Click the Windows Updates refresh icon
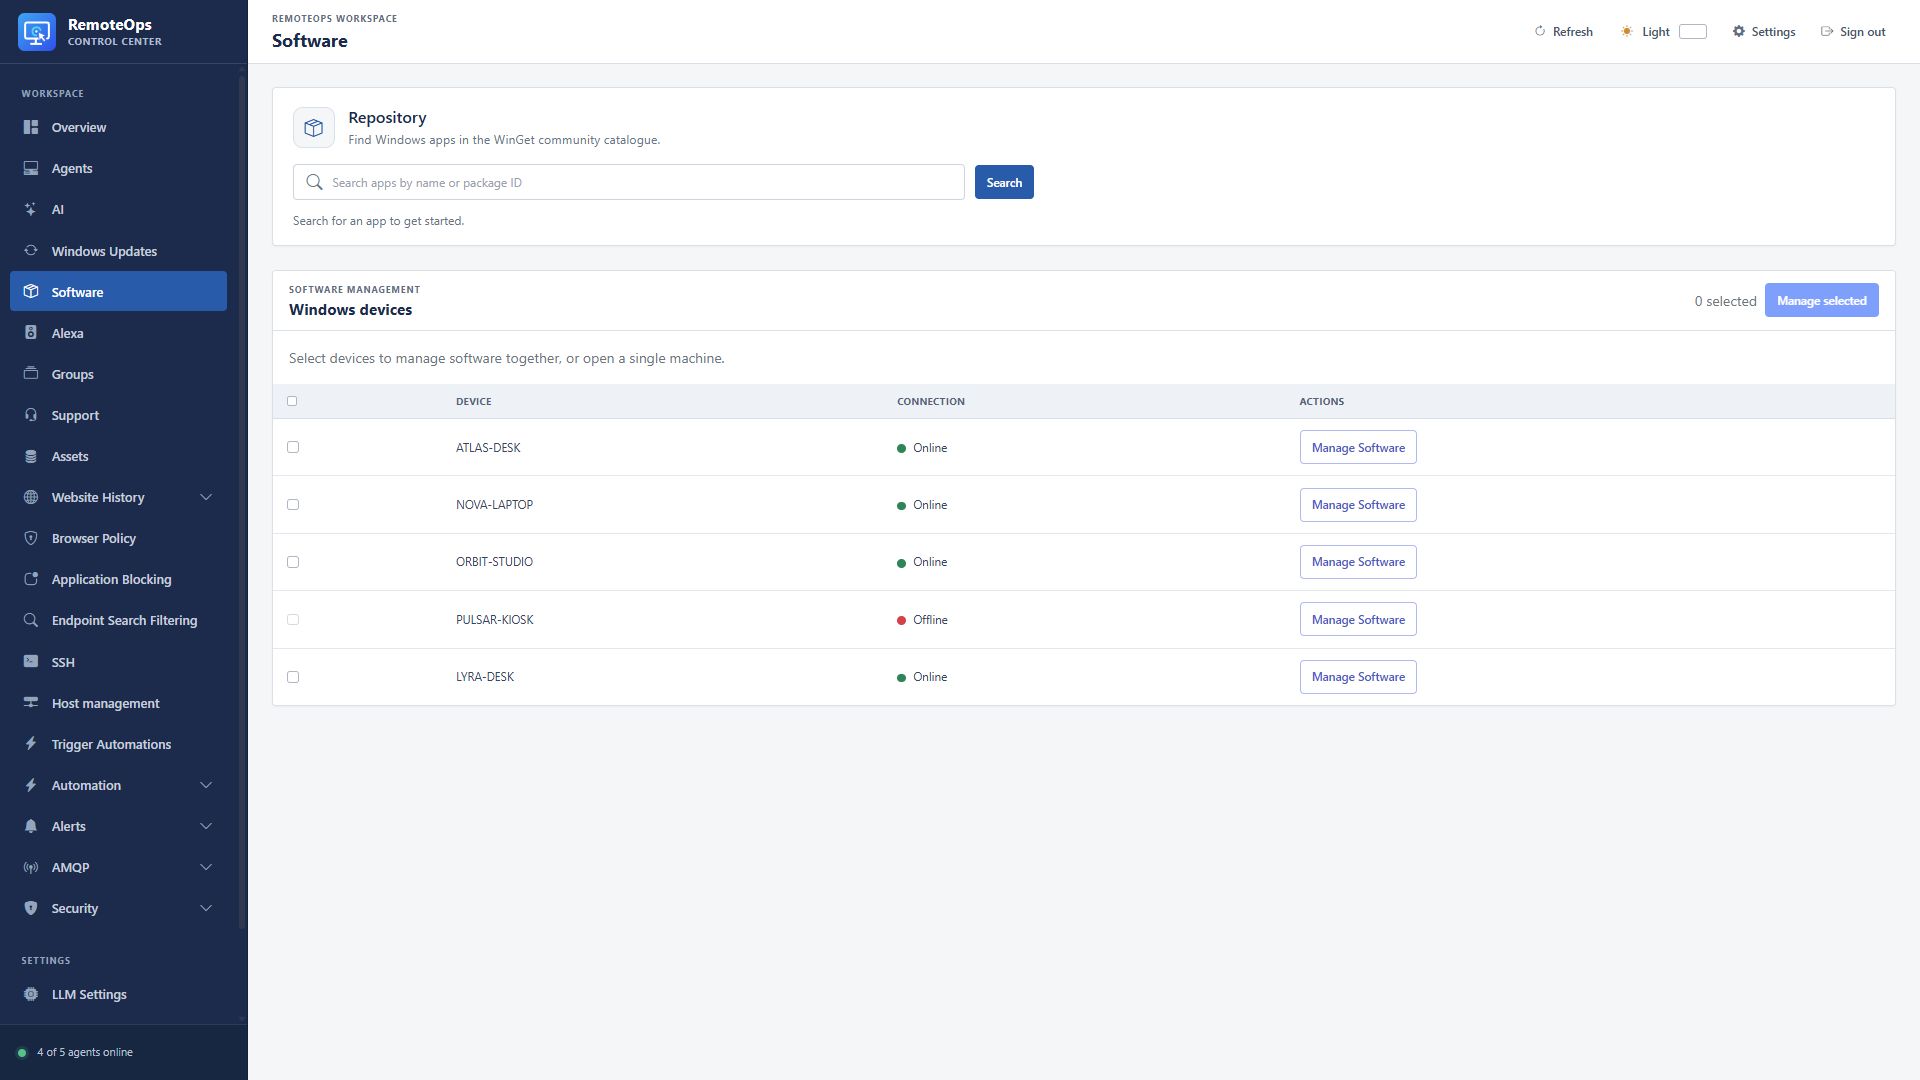The image size is (1920, 1080). click(31, 251)
